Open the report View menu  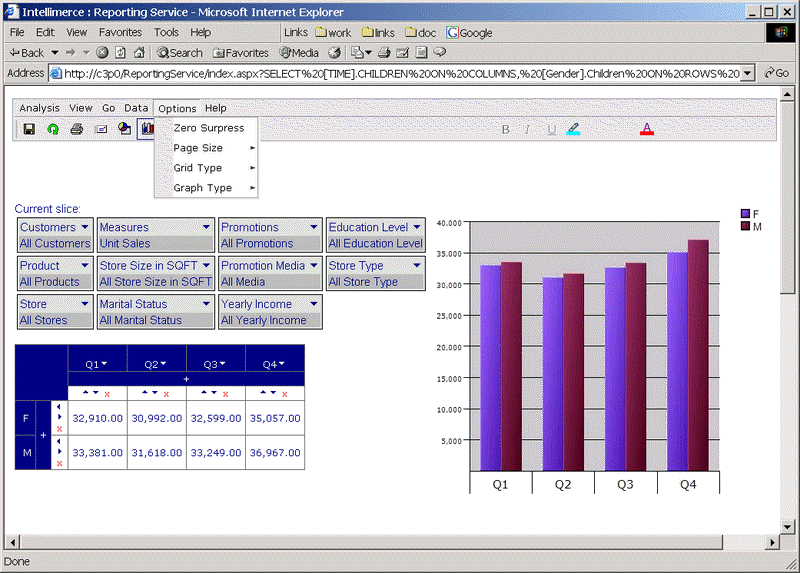(81, 108)
